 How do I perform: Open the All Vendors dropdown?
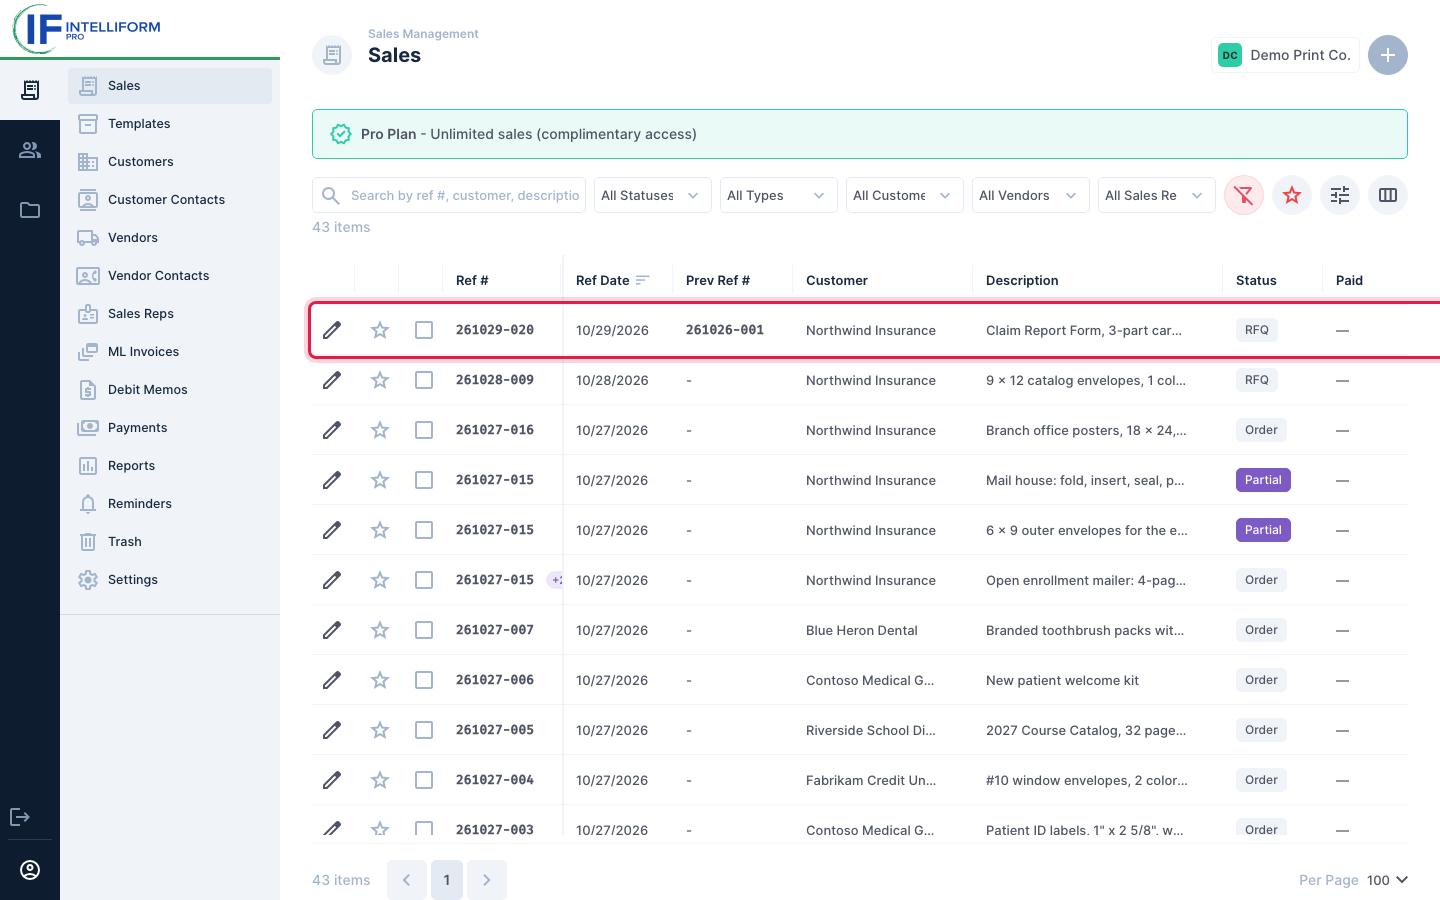click(x=1031, y=195)
